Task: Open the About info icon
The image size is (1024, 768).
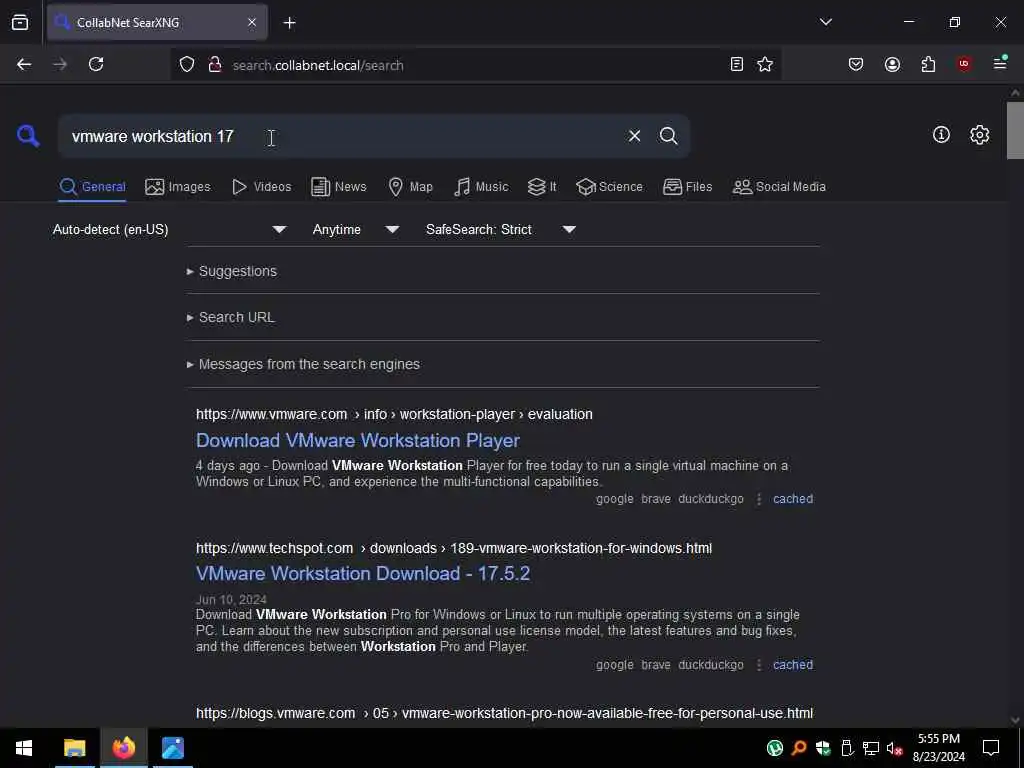Action: tap(941, 135)
